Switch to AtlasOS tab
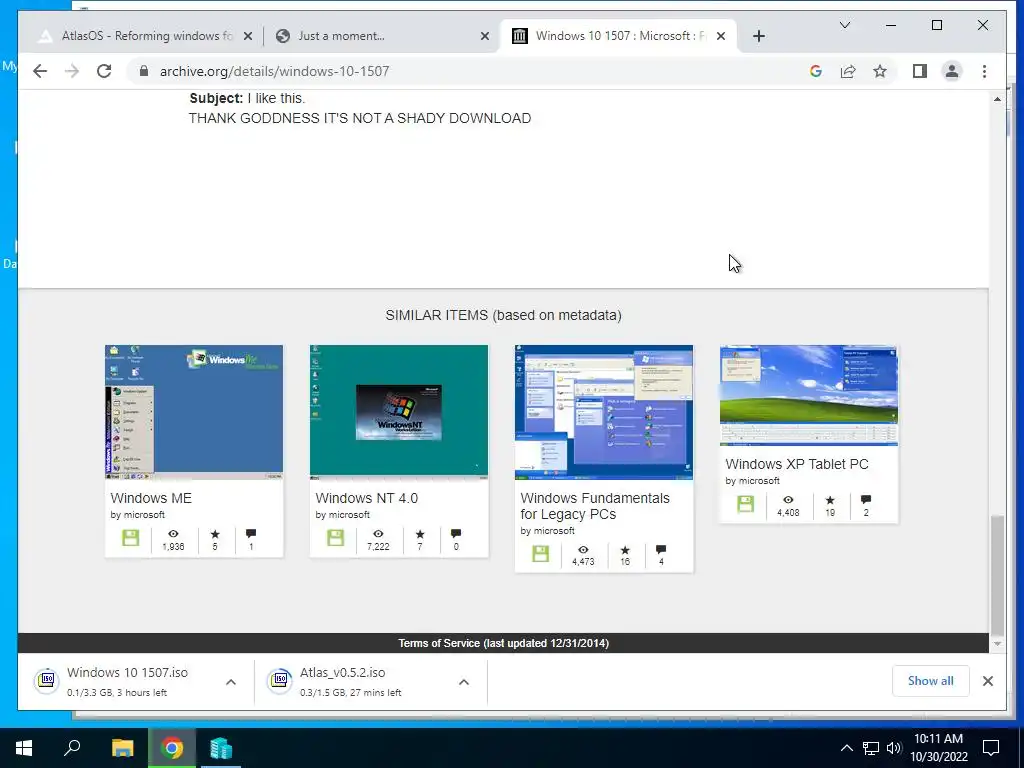The image size is (1024, 768). [144, 36]
